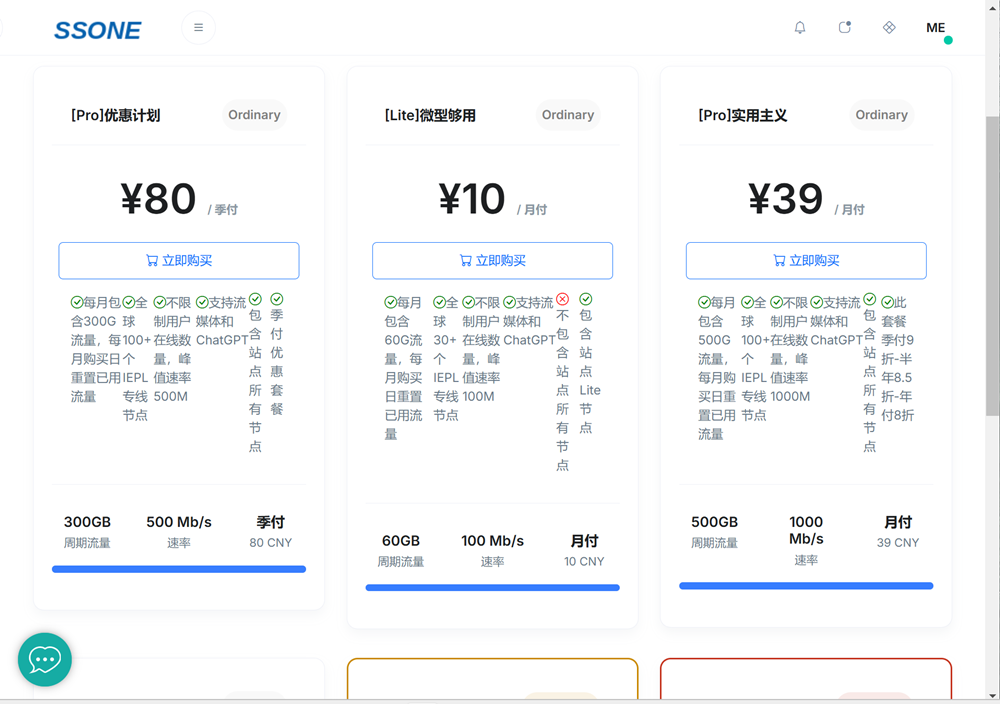The height and width of the screenshot is (704, 1000).
Task: Click the Ordinary badge on [Pro]实用主义
Action: point(881,115)
